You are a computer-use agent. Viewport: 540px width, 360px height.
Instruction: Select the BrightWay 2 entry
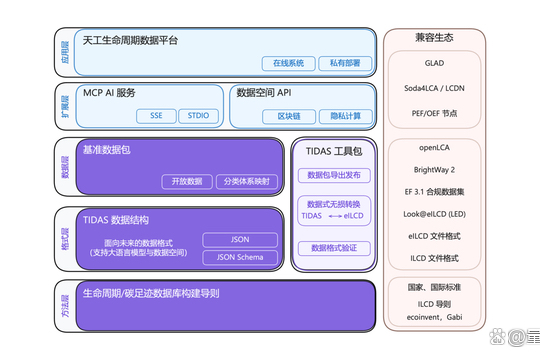click(434, 170)
